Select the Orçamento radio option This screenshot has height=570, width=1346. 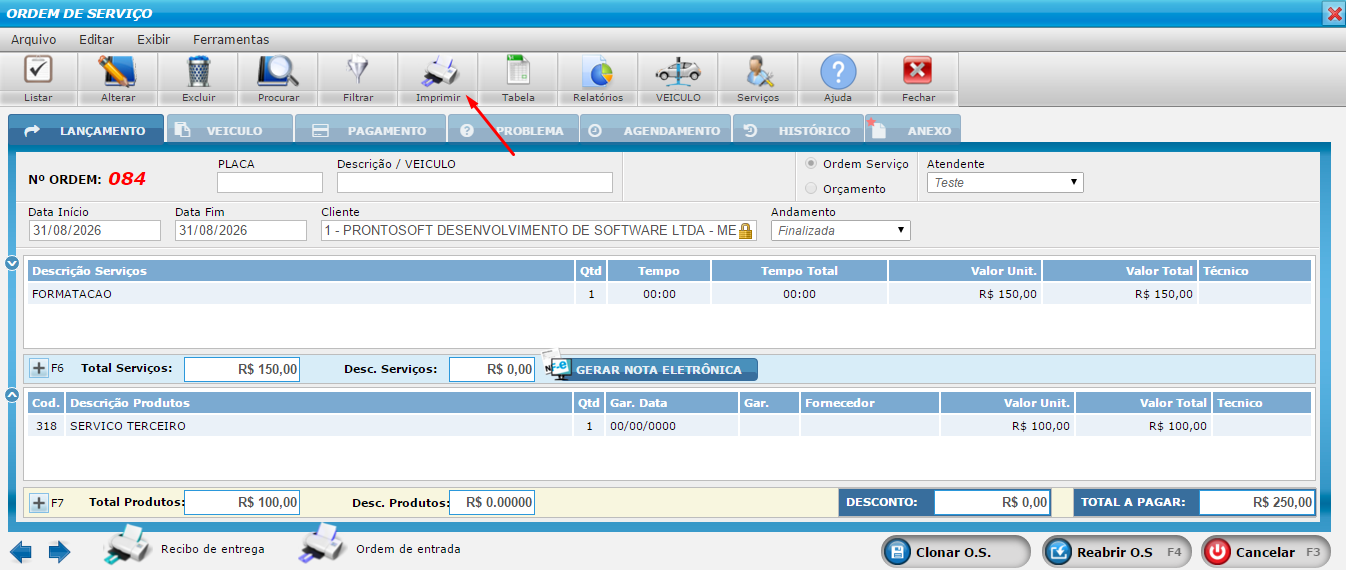pos(811,189)
